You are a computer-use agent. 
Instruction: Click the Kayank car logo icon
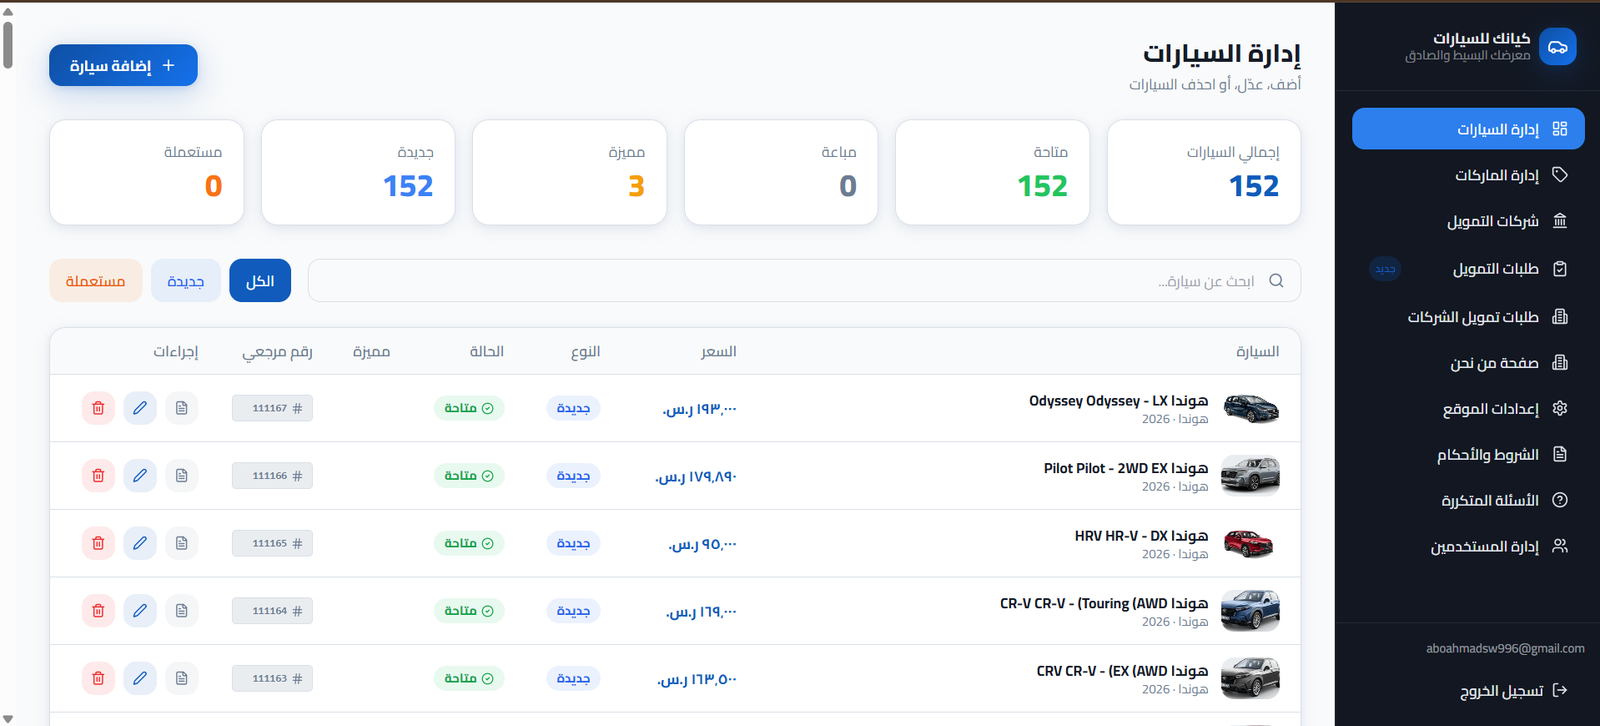coord(1558,47)
